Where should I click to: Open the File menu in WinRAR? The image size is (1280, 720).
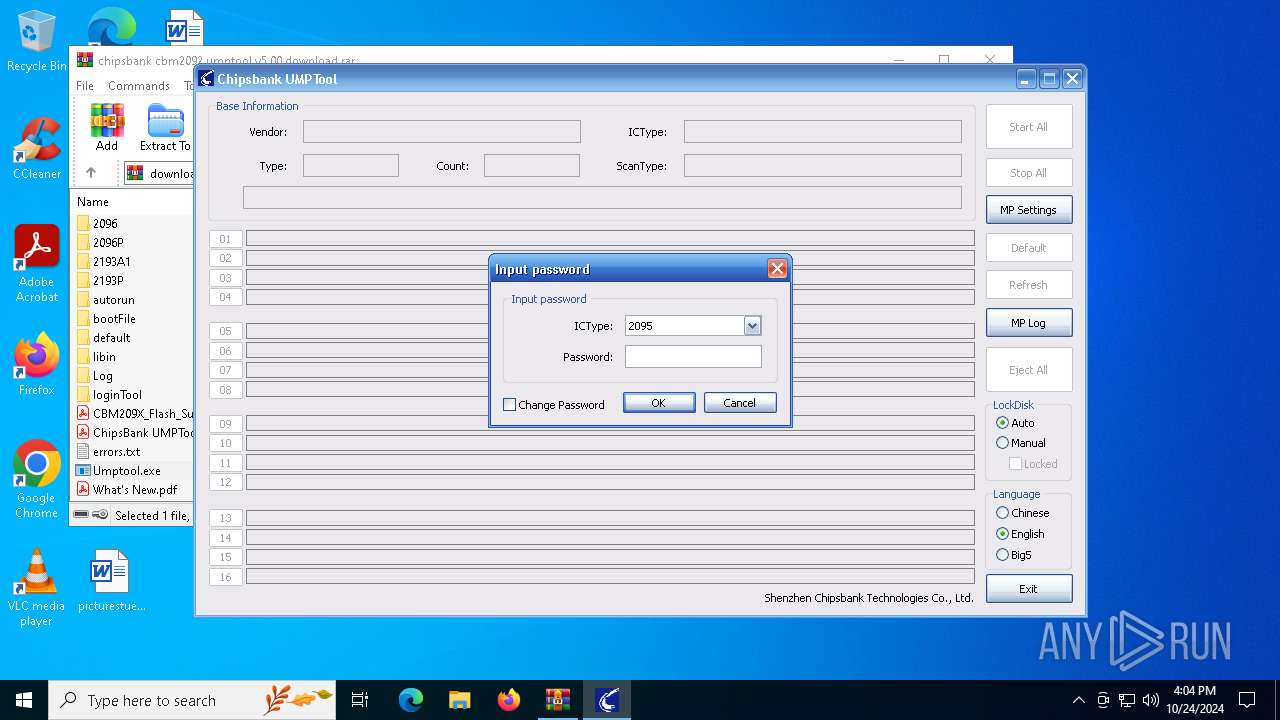click(85, 86)
